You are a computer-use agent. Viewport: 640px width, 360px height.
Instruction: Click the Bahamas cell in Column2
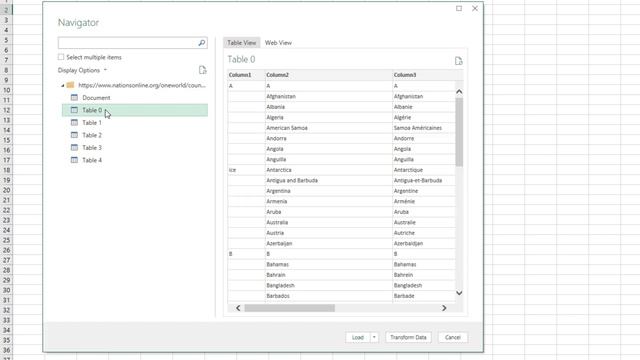[x=329, y=264]
